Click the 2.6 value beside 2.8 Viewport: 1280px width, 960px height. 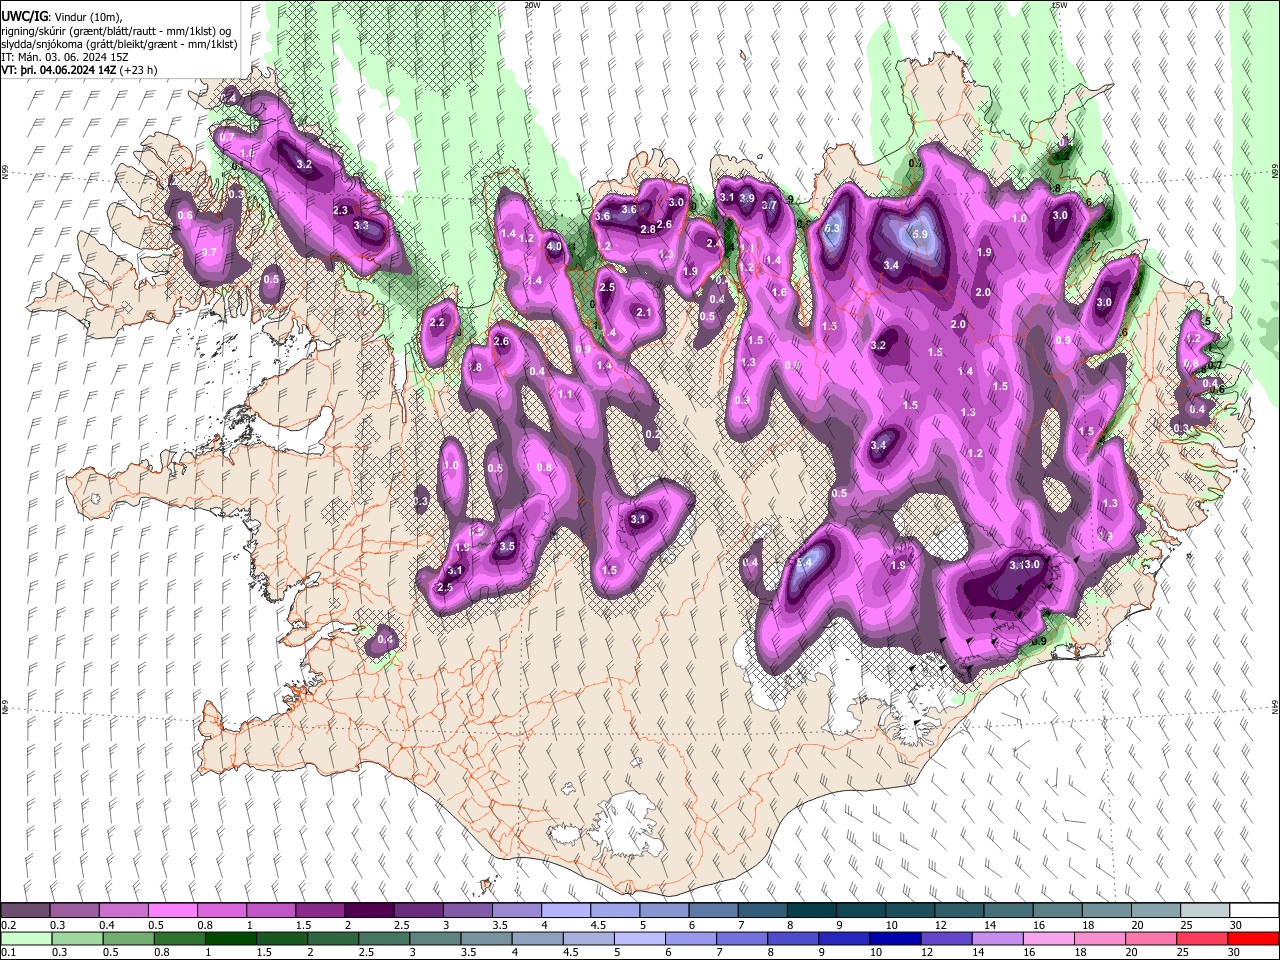664,225
